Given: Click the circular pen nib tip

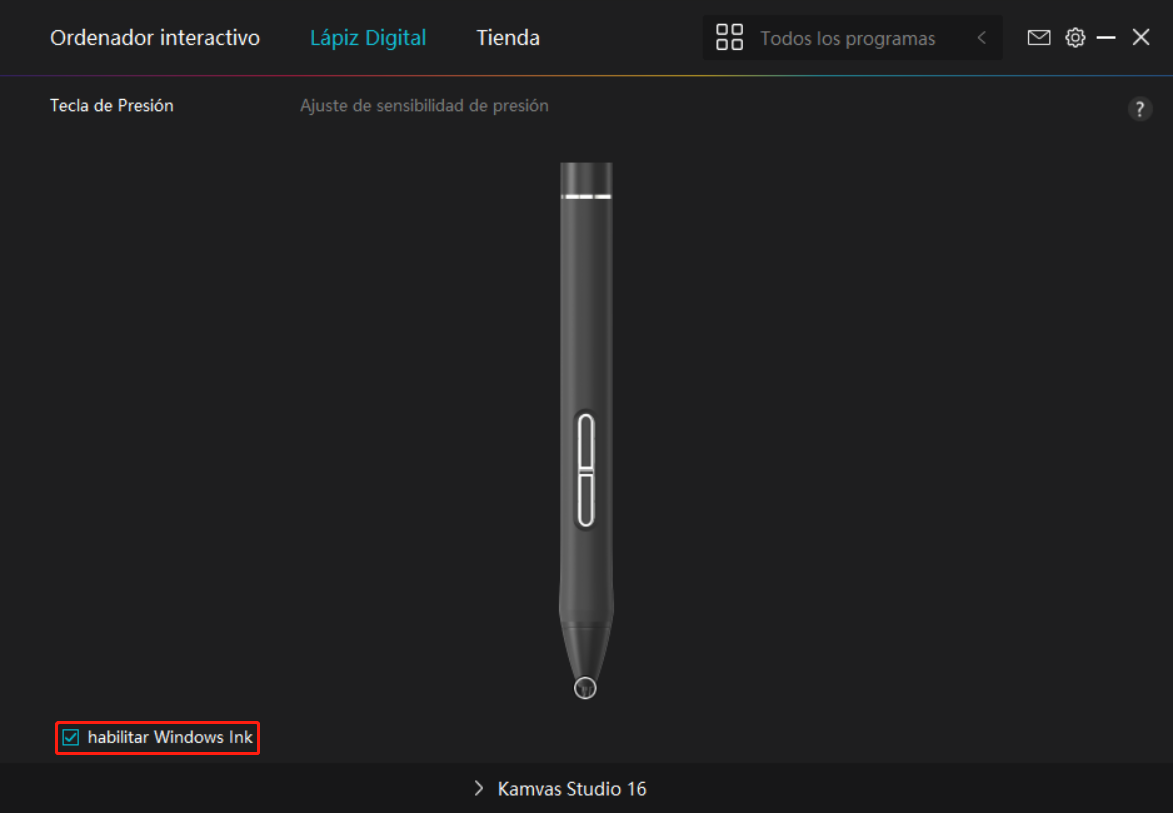Looking at the screenshot, I should (585, 688).
